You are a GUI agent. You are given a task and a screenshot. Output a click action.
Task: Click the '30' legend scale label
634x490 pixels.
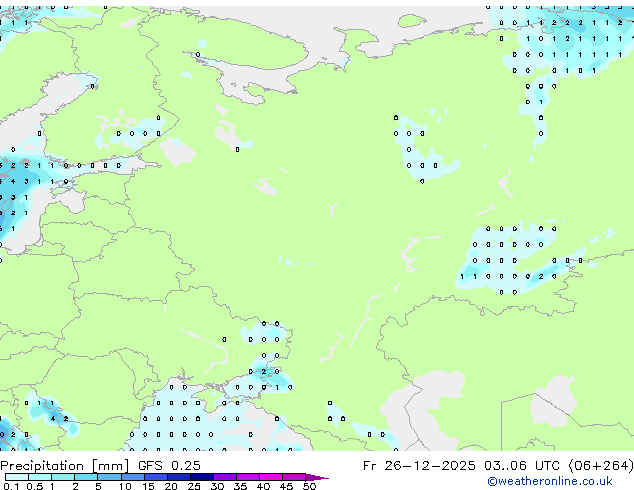[217, 486]
